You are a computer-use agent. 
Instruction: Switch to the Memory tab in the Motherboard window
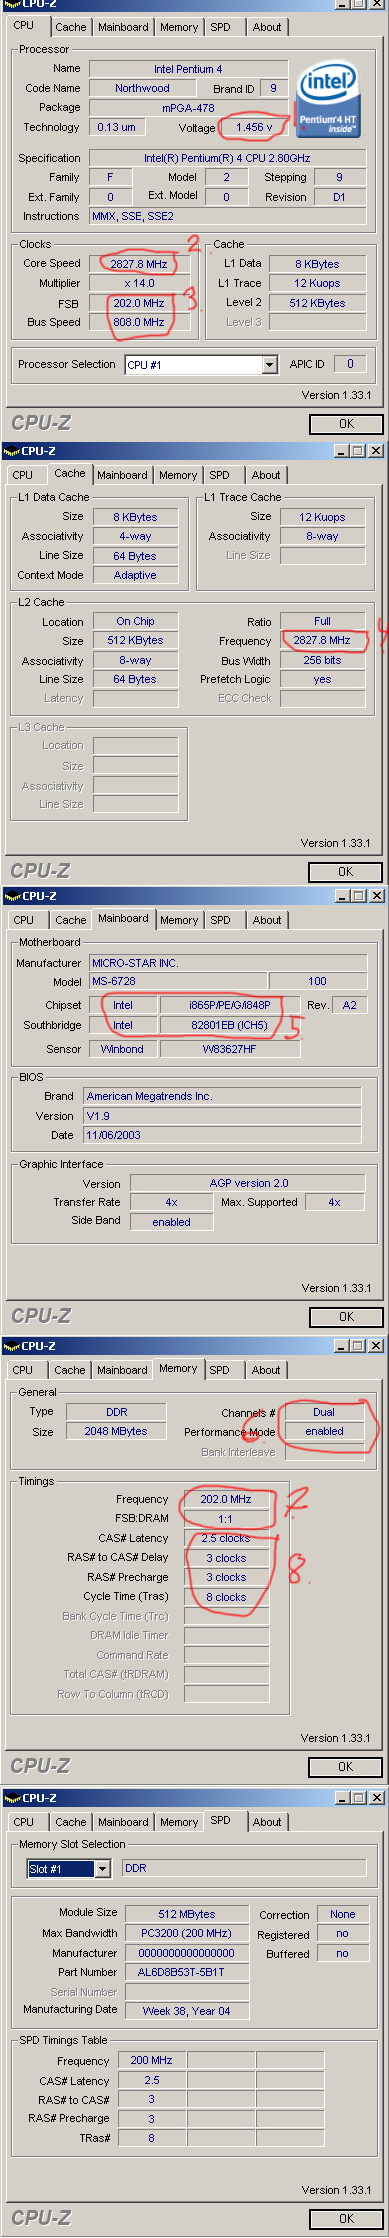coord(179,920)
